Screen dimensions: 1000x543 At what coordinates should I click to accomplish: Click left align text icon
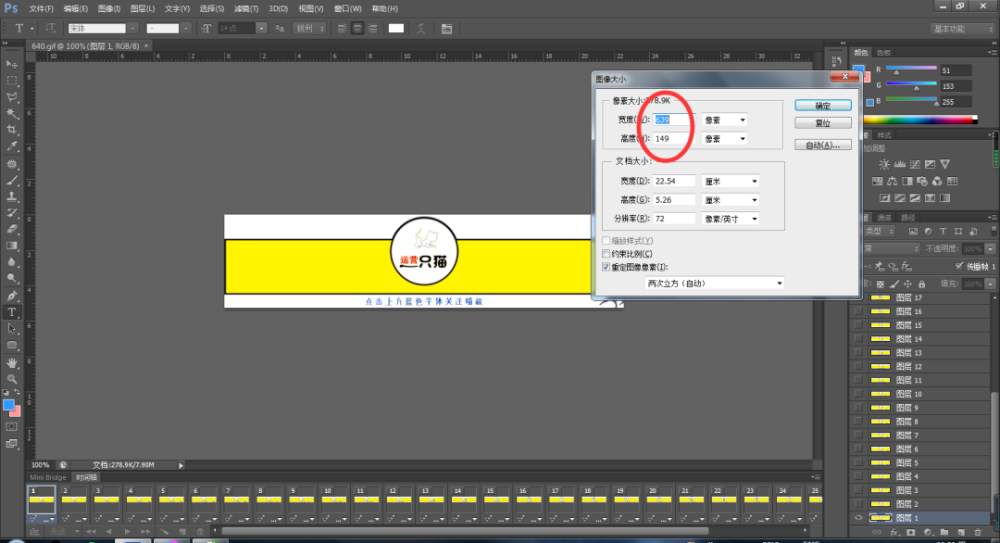click(342, 28)
